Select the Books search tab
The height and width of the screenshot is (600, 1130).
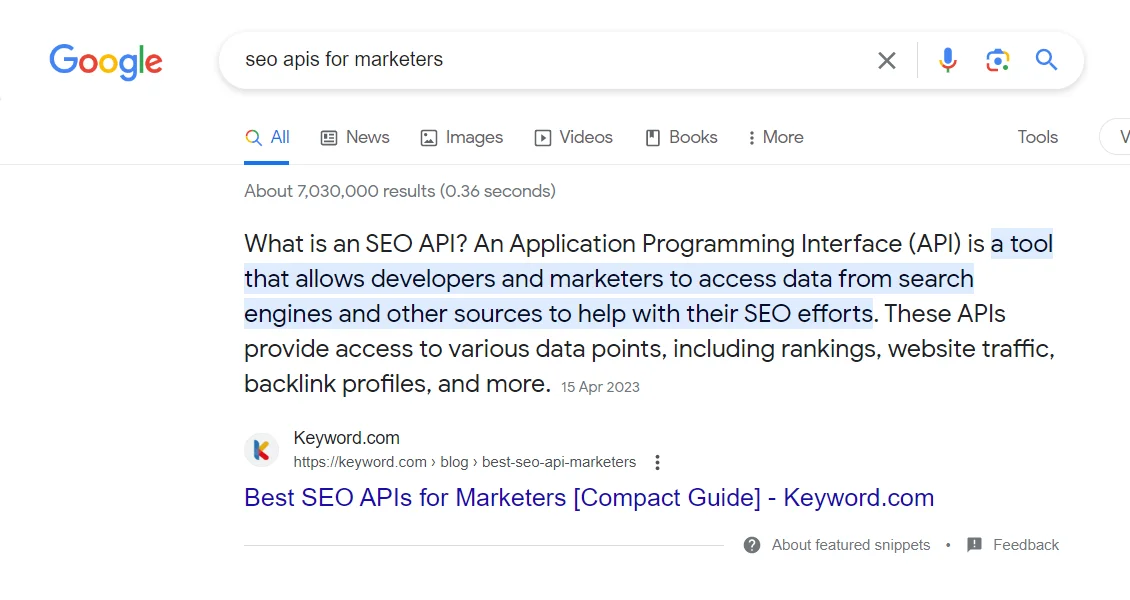pos(680,137)
